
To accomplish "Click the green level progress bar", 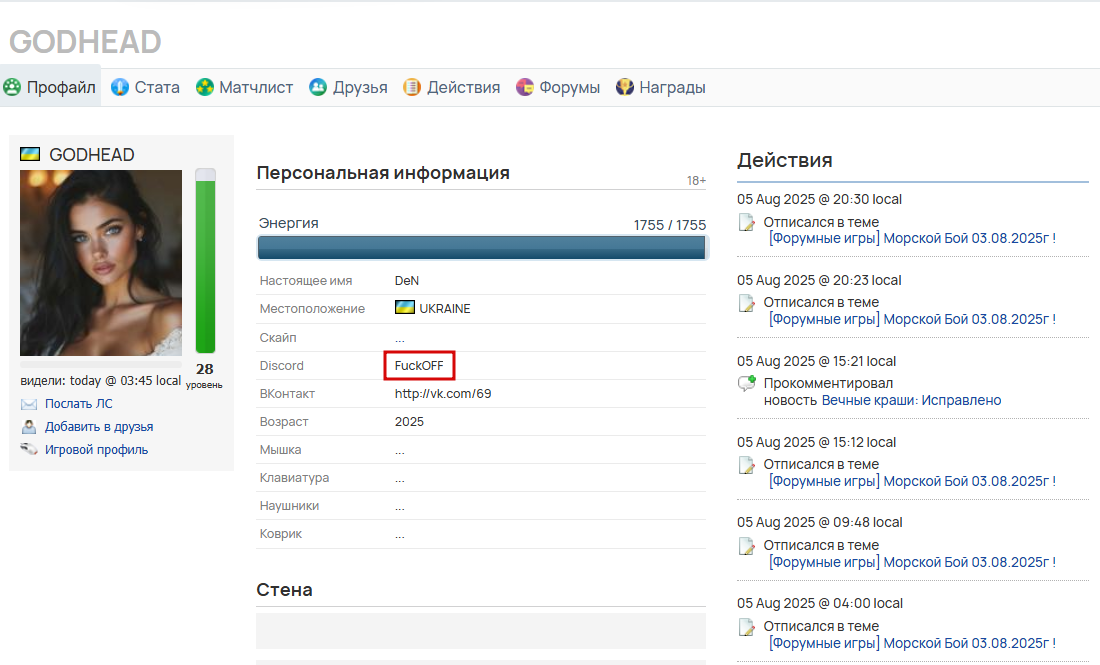I will [x=206, y=261].
